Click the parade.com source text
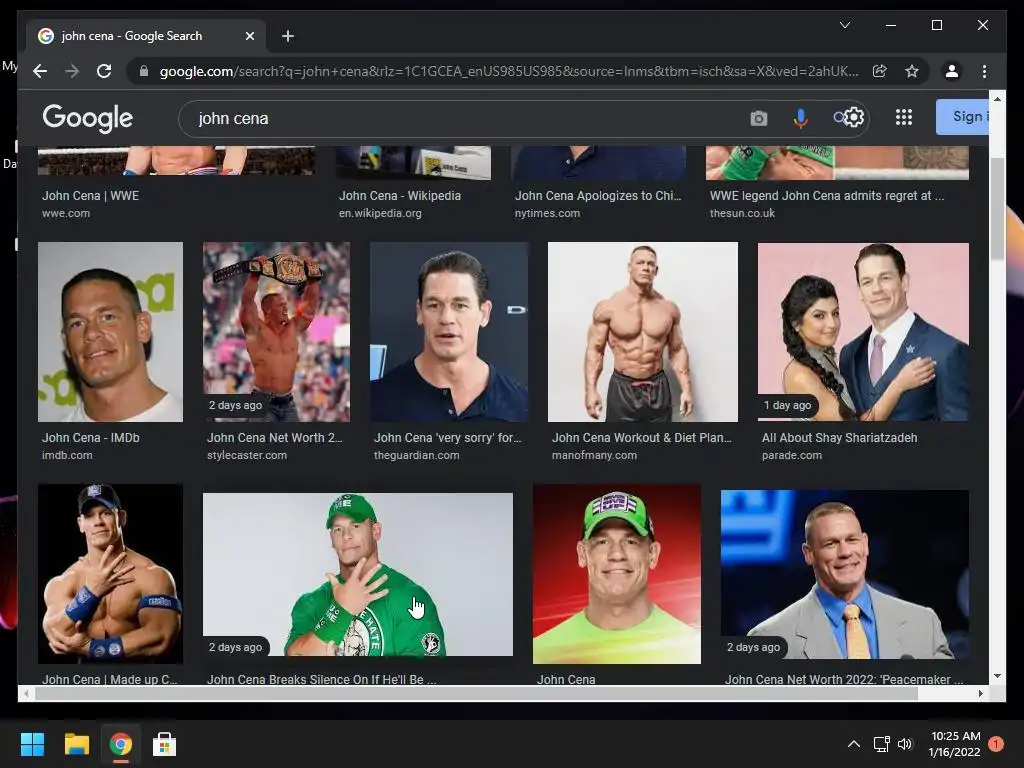This screenshot has width=1024, height=768. point(792,455)
